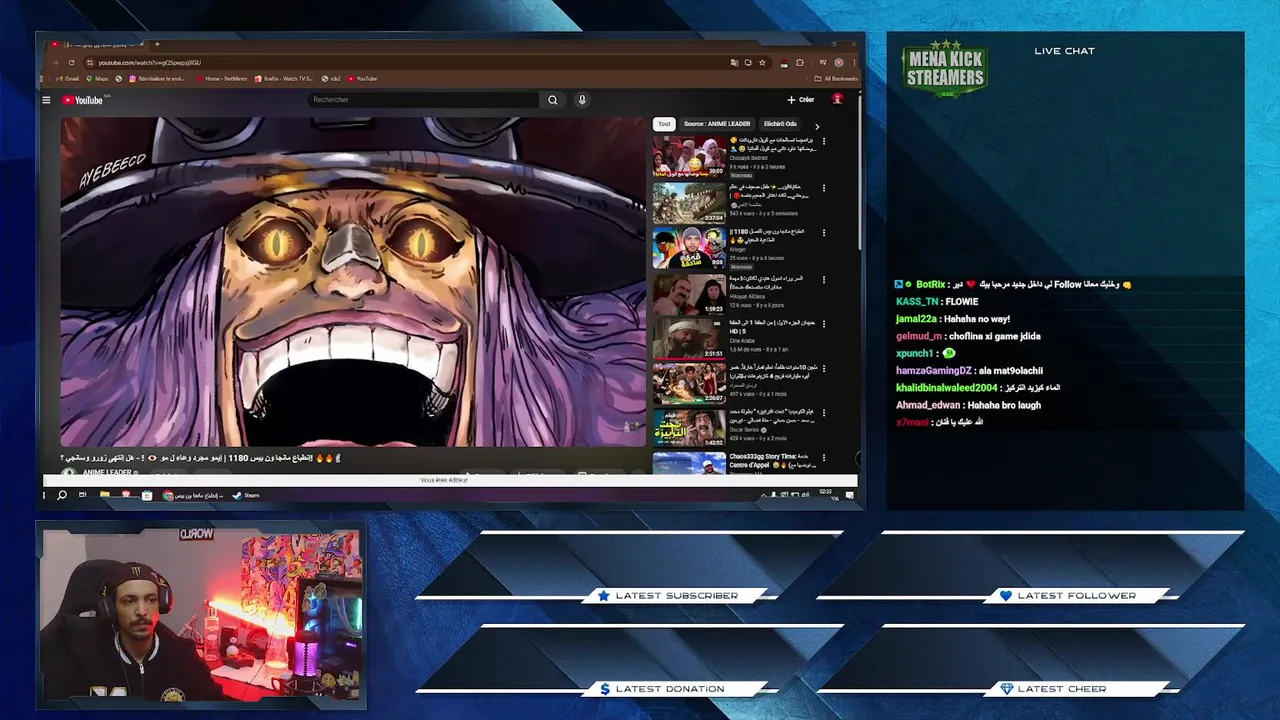This screenshot has height=720, width=1280.
Task: Open the YouTube bookmark in bookmarks bar
Action: (x=363, y=78)
